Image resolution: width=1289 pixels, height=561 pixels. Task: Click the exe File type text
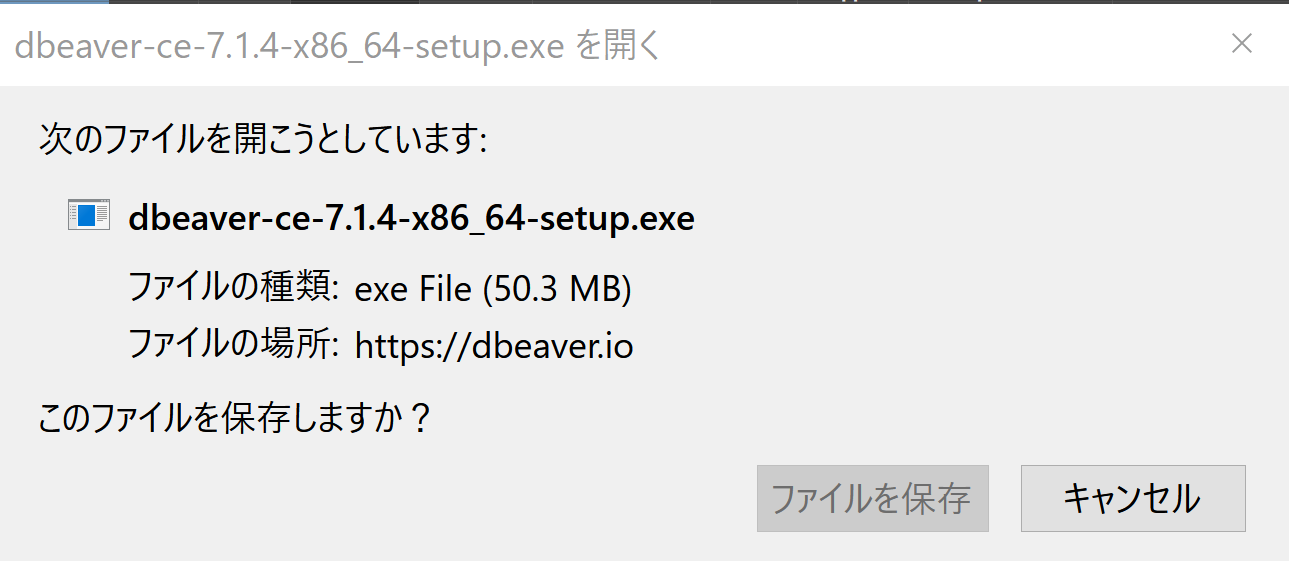coord(414,289)
